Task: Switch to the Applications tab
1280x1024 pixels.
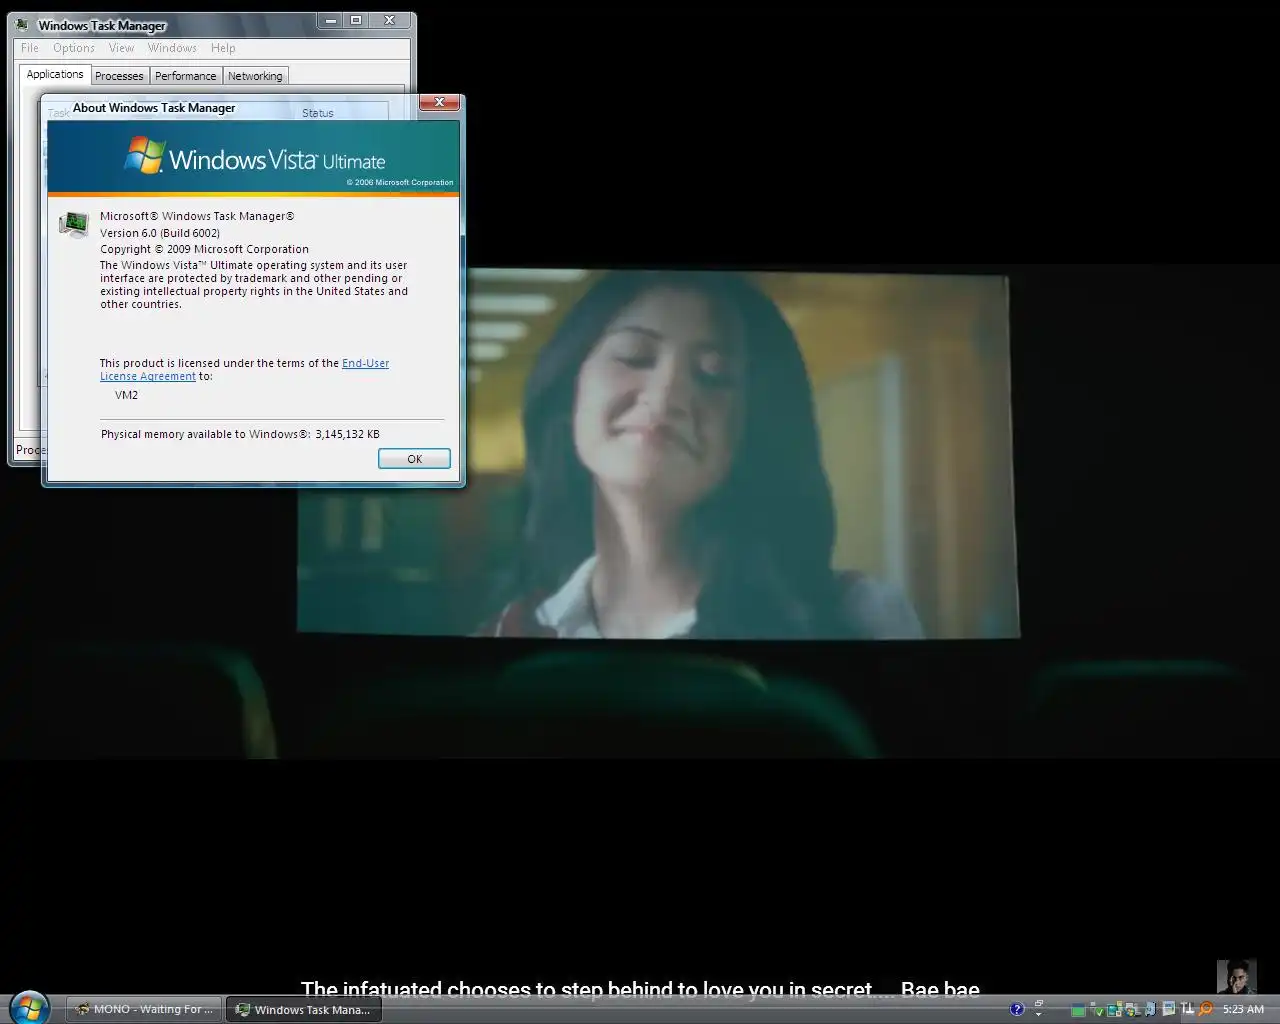Action: point(55,74)
